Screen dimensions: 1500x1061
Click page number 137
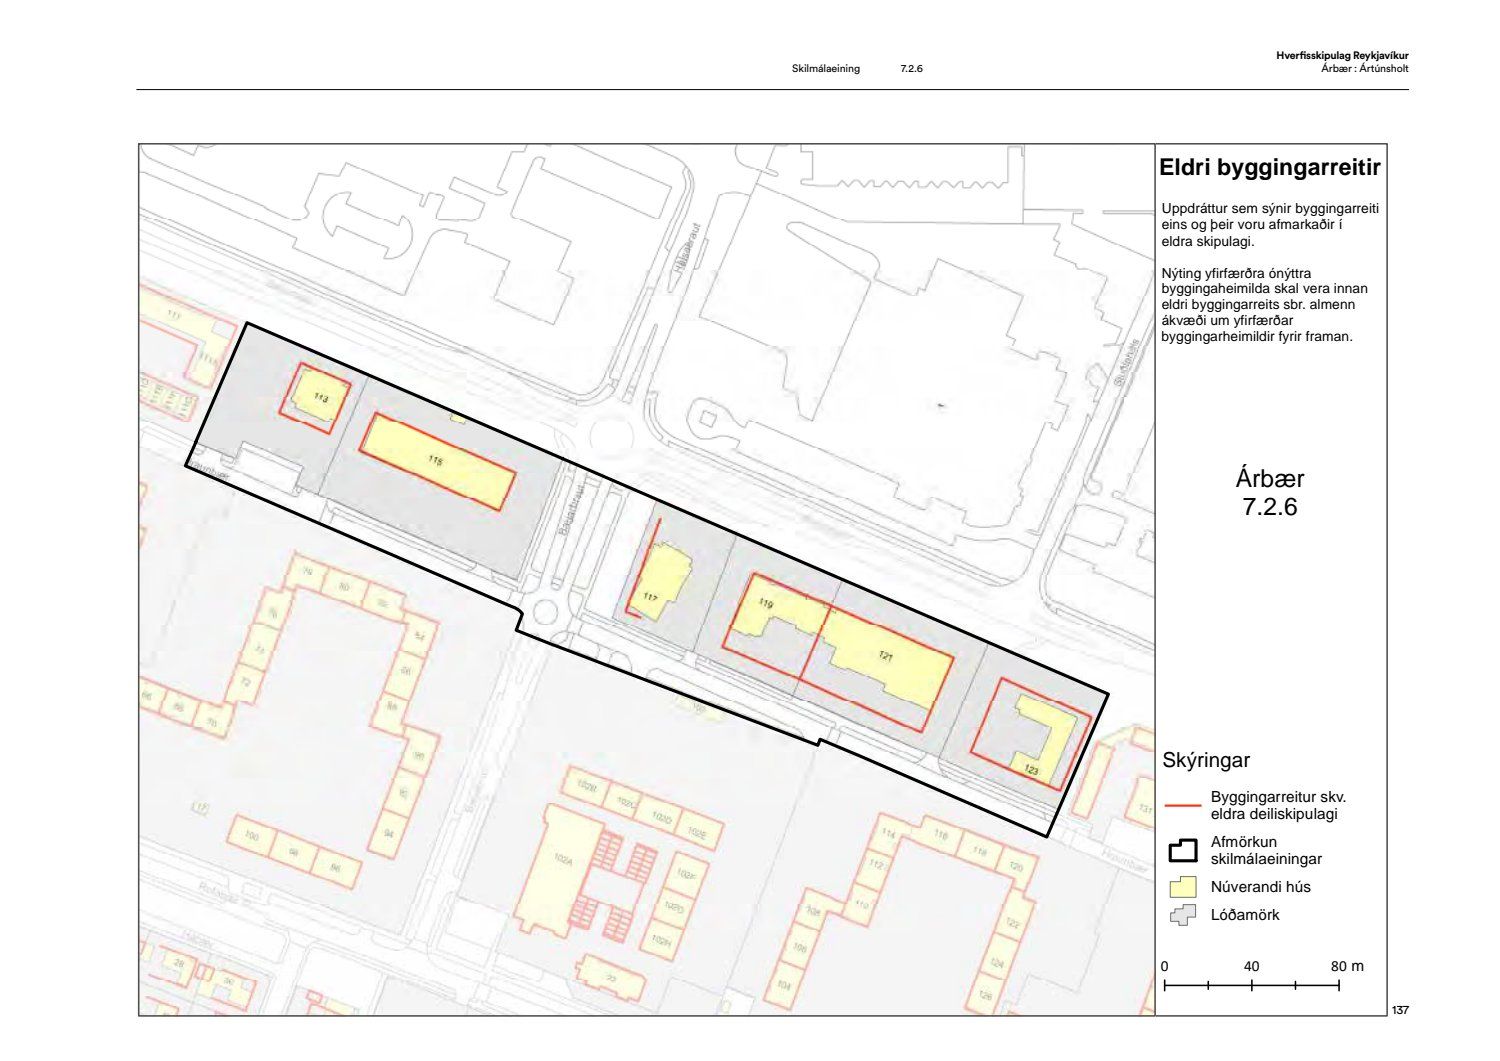coord(1399,1011)
